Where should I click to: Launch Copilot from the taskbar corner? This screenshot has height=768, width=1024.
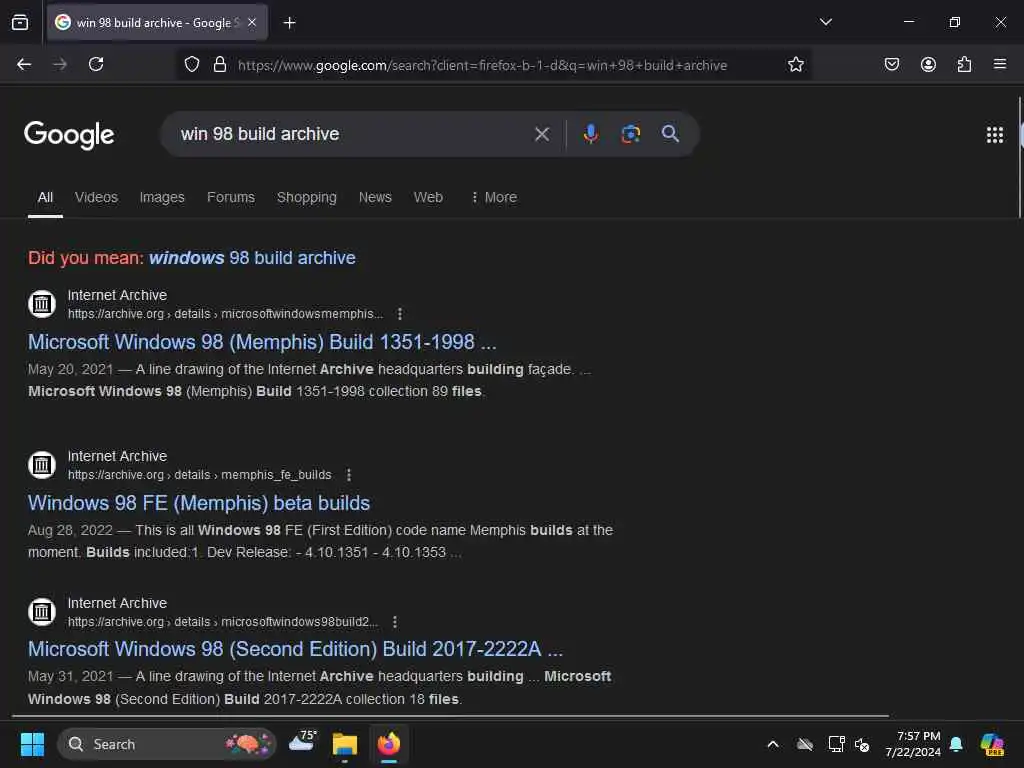993,744
